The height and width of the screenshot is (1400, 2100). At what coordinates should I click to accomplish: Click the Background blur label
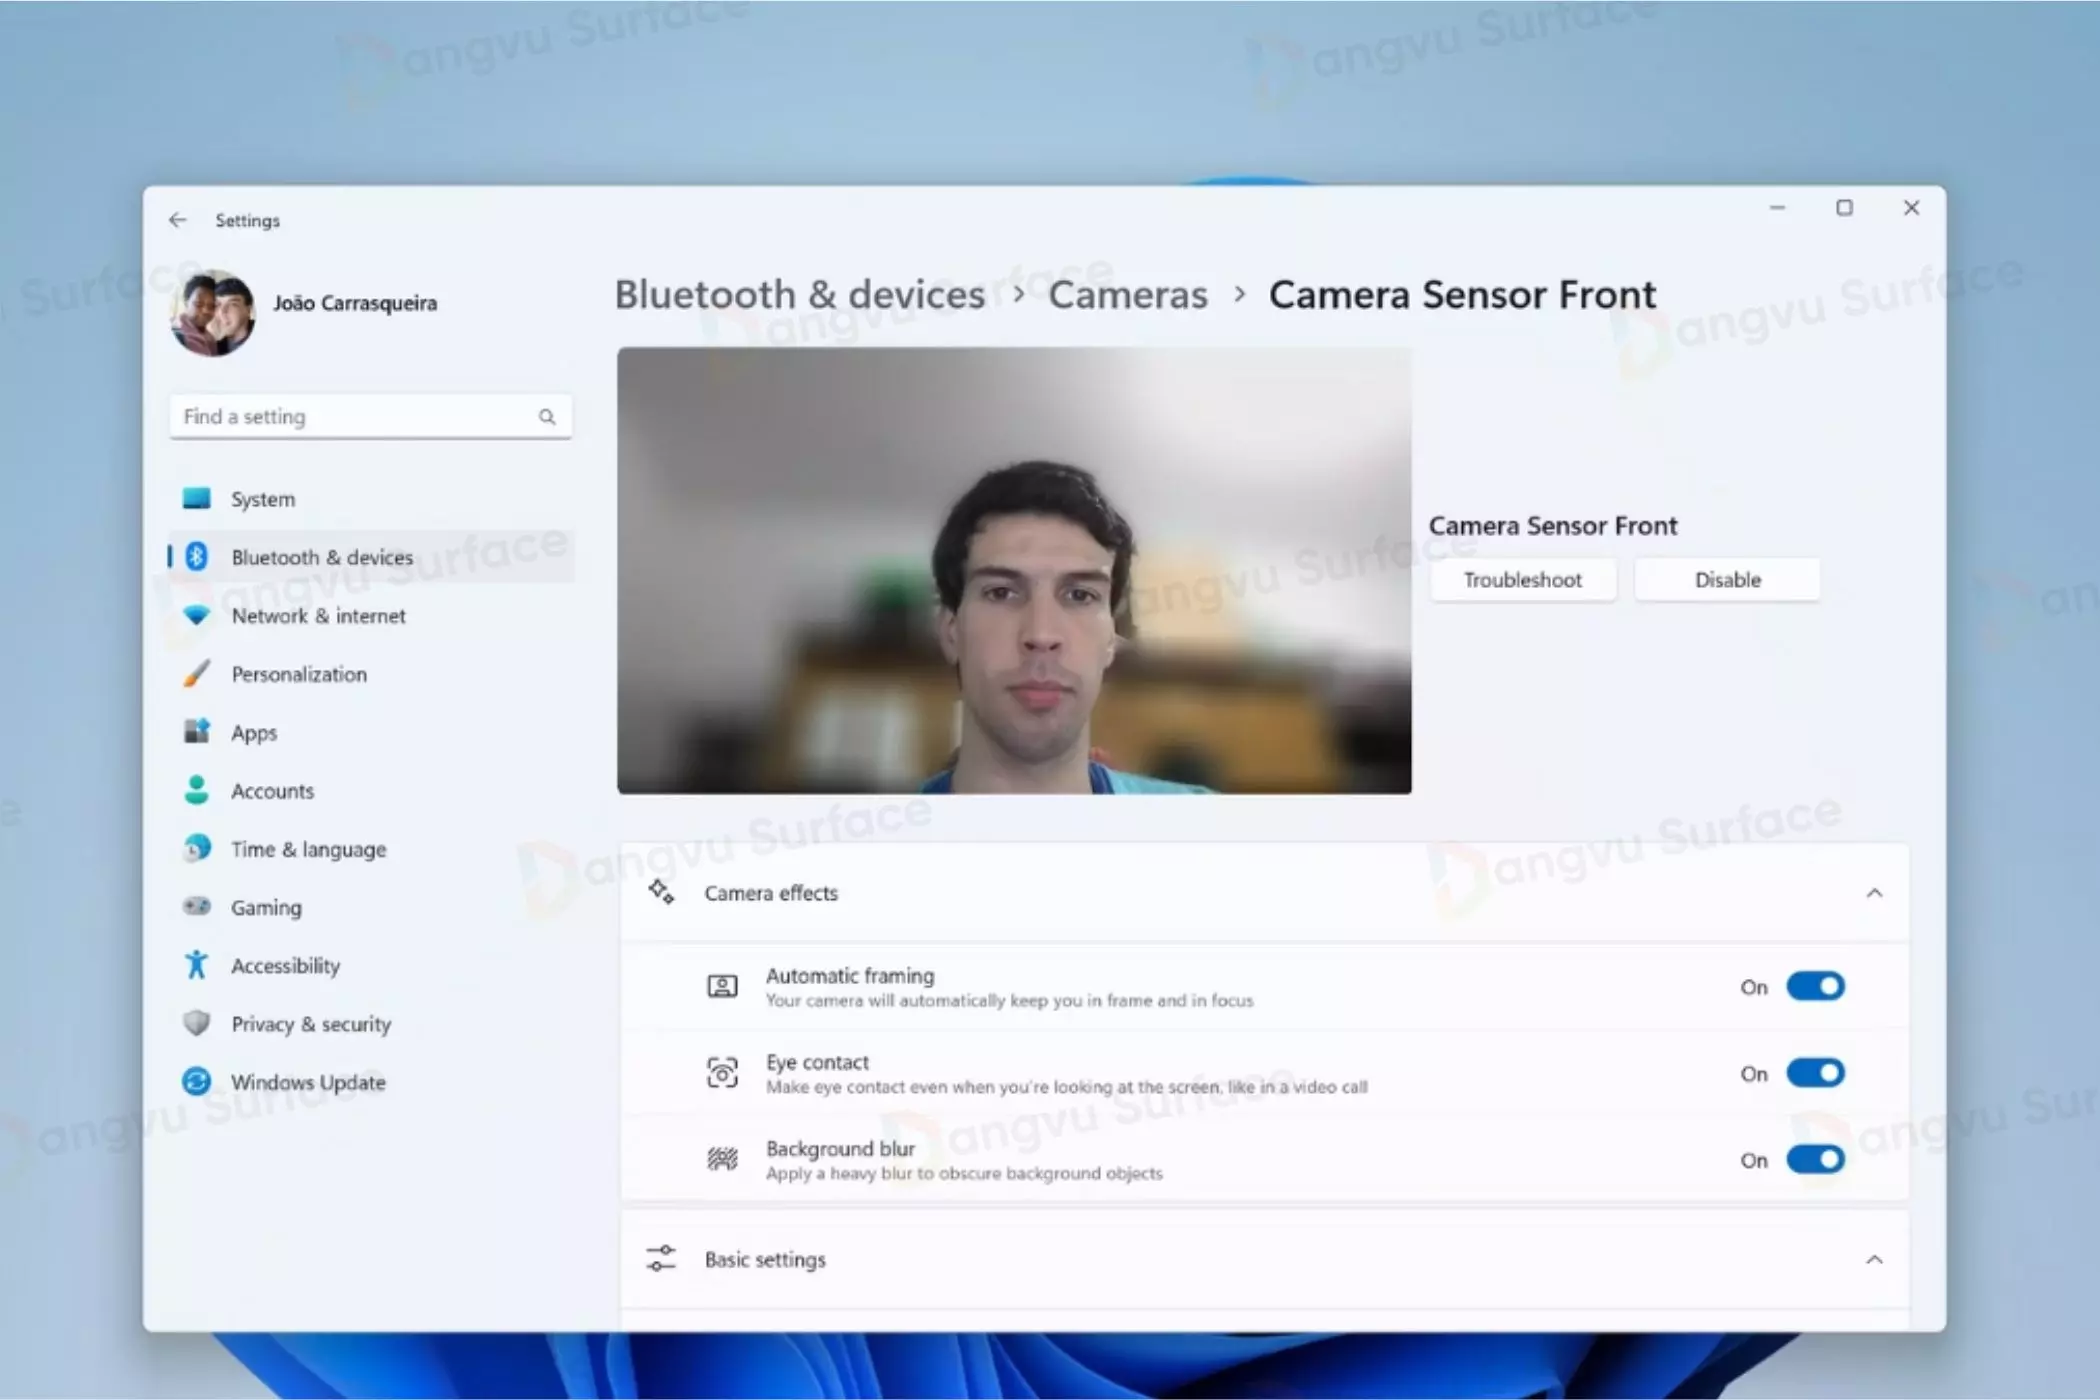pos(840,1148)
